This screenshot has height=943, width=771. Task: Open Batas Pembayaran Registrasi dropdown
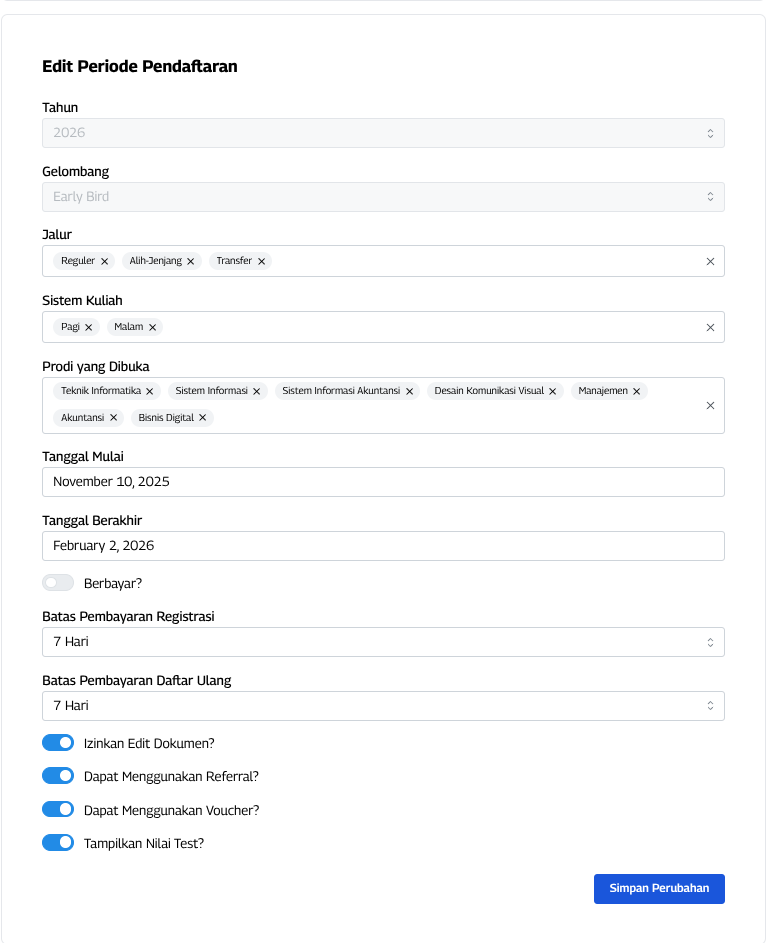pos(383,642)
